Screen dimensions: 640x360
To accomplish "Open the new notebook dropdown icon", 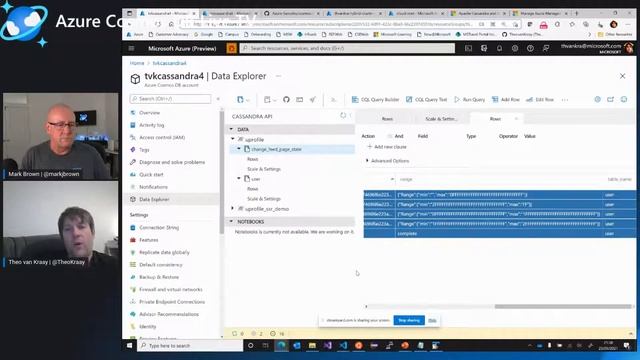I will [x=270, y=100].
